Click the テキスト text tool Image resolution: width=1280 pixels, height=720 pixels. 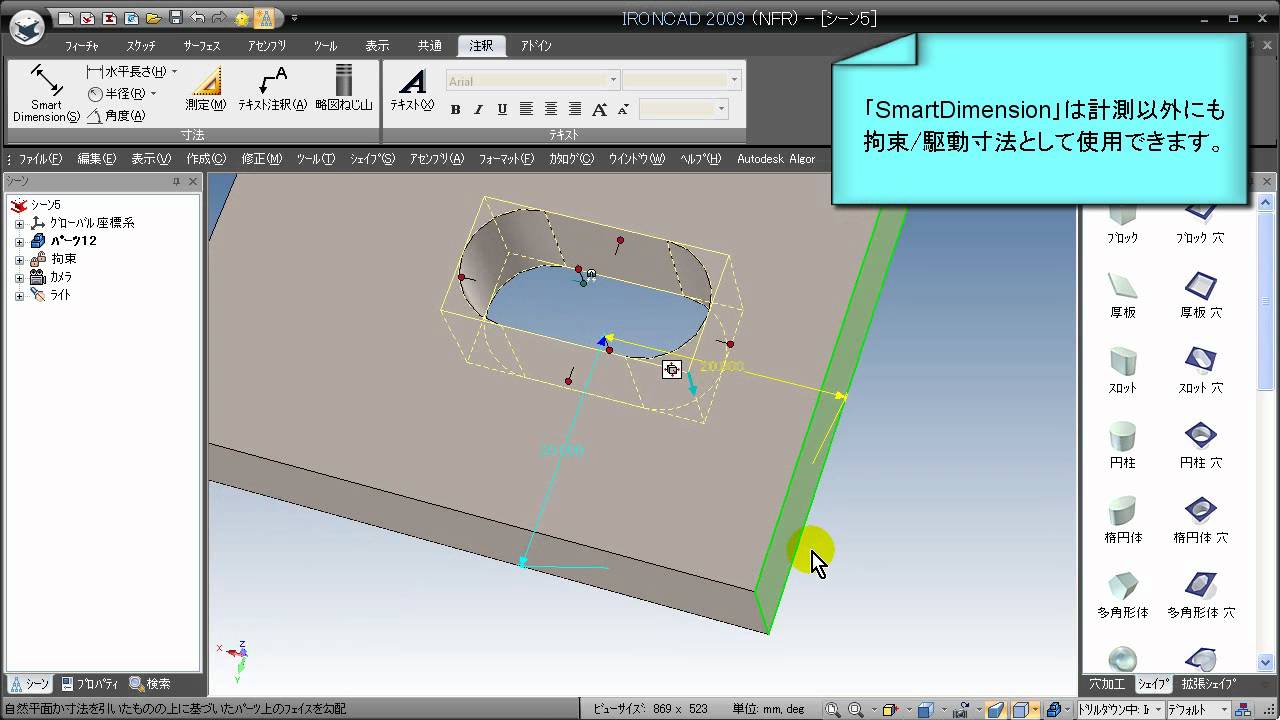(x=412, y=88)
